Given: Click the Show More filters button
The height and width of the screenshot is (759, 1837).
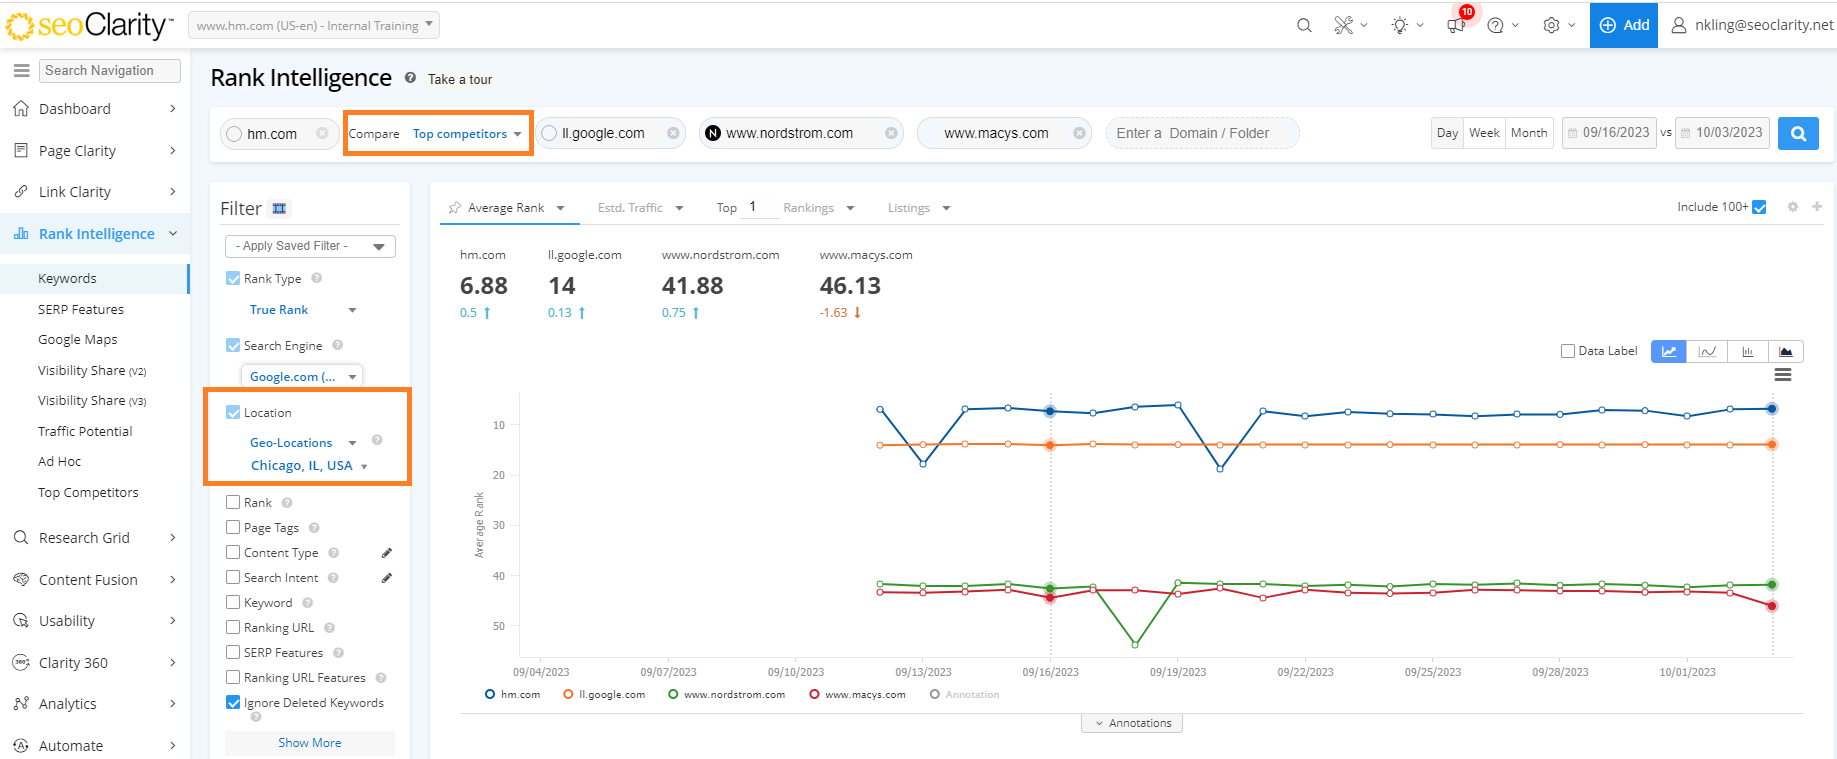Looking at the screenshot, I should click(x=310, y=743).
